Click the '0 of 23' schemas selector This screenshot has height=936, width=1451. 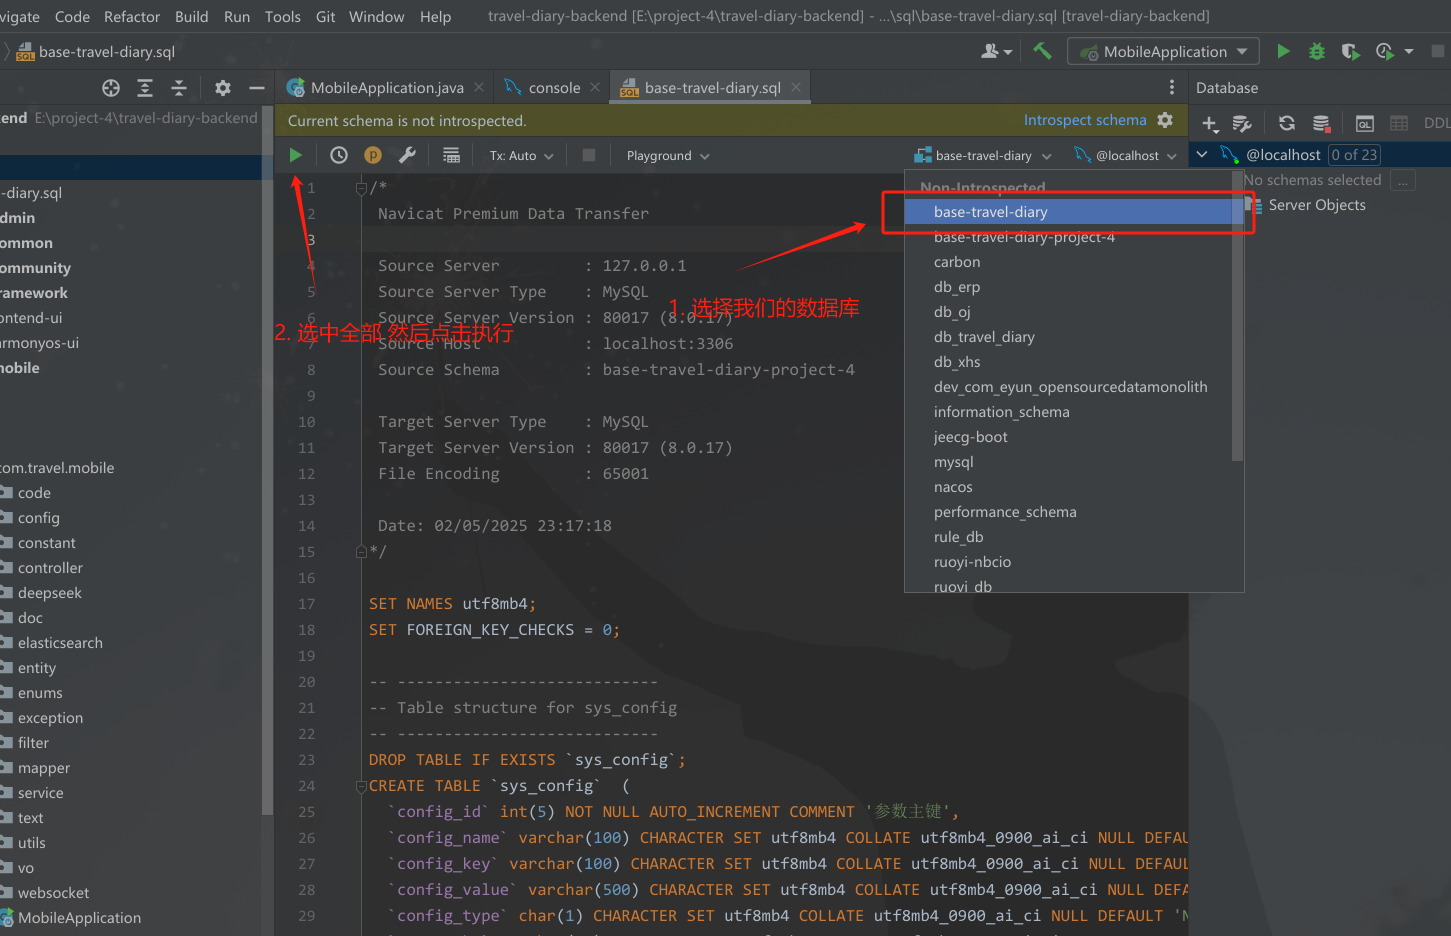[1354, 154]
